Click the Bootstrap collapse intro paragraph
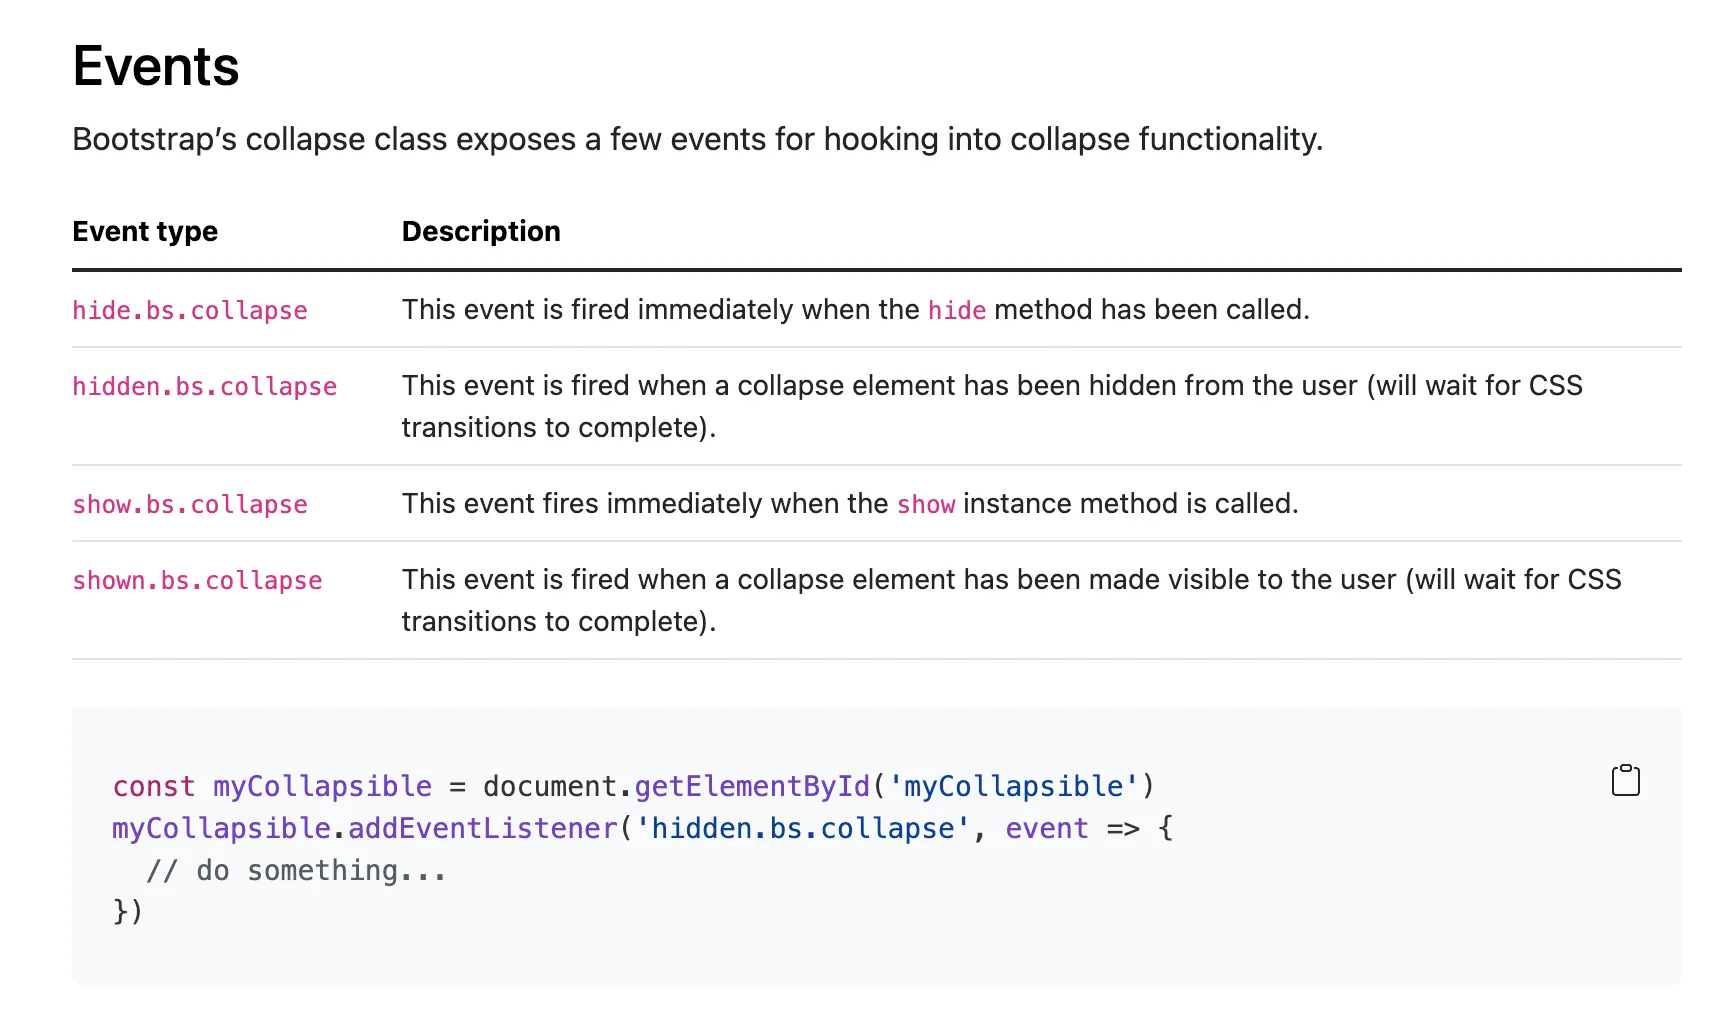The height and width of the screenshot is (1020, 1716). pyautogui.click(x=698, y=139)
